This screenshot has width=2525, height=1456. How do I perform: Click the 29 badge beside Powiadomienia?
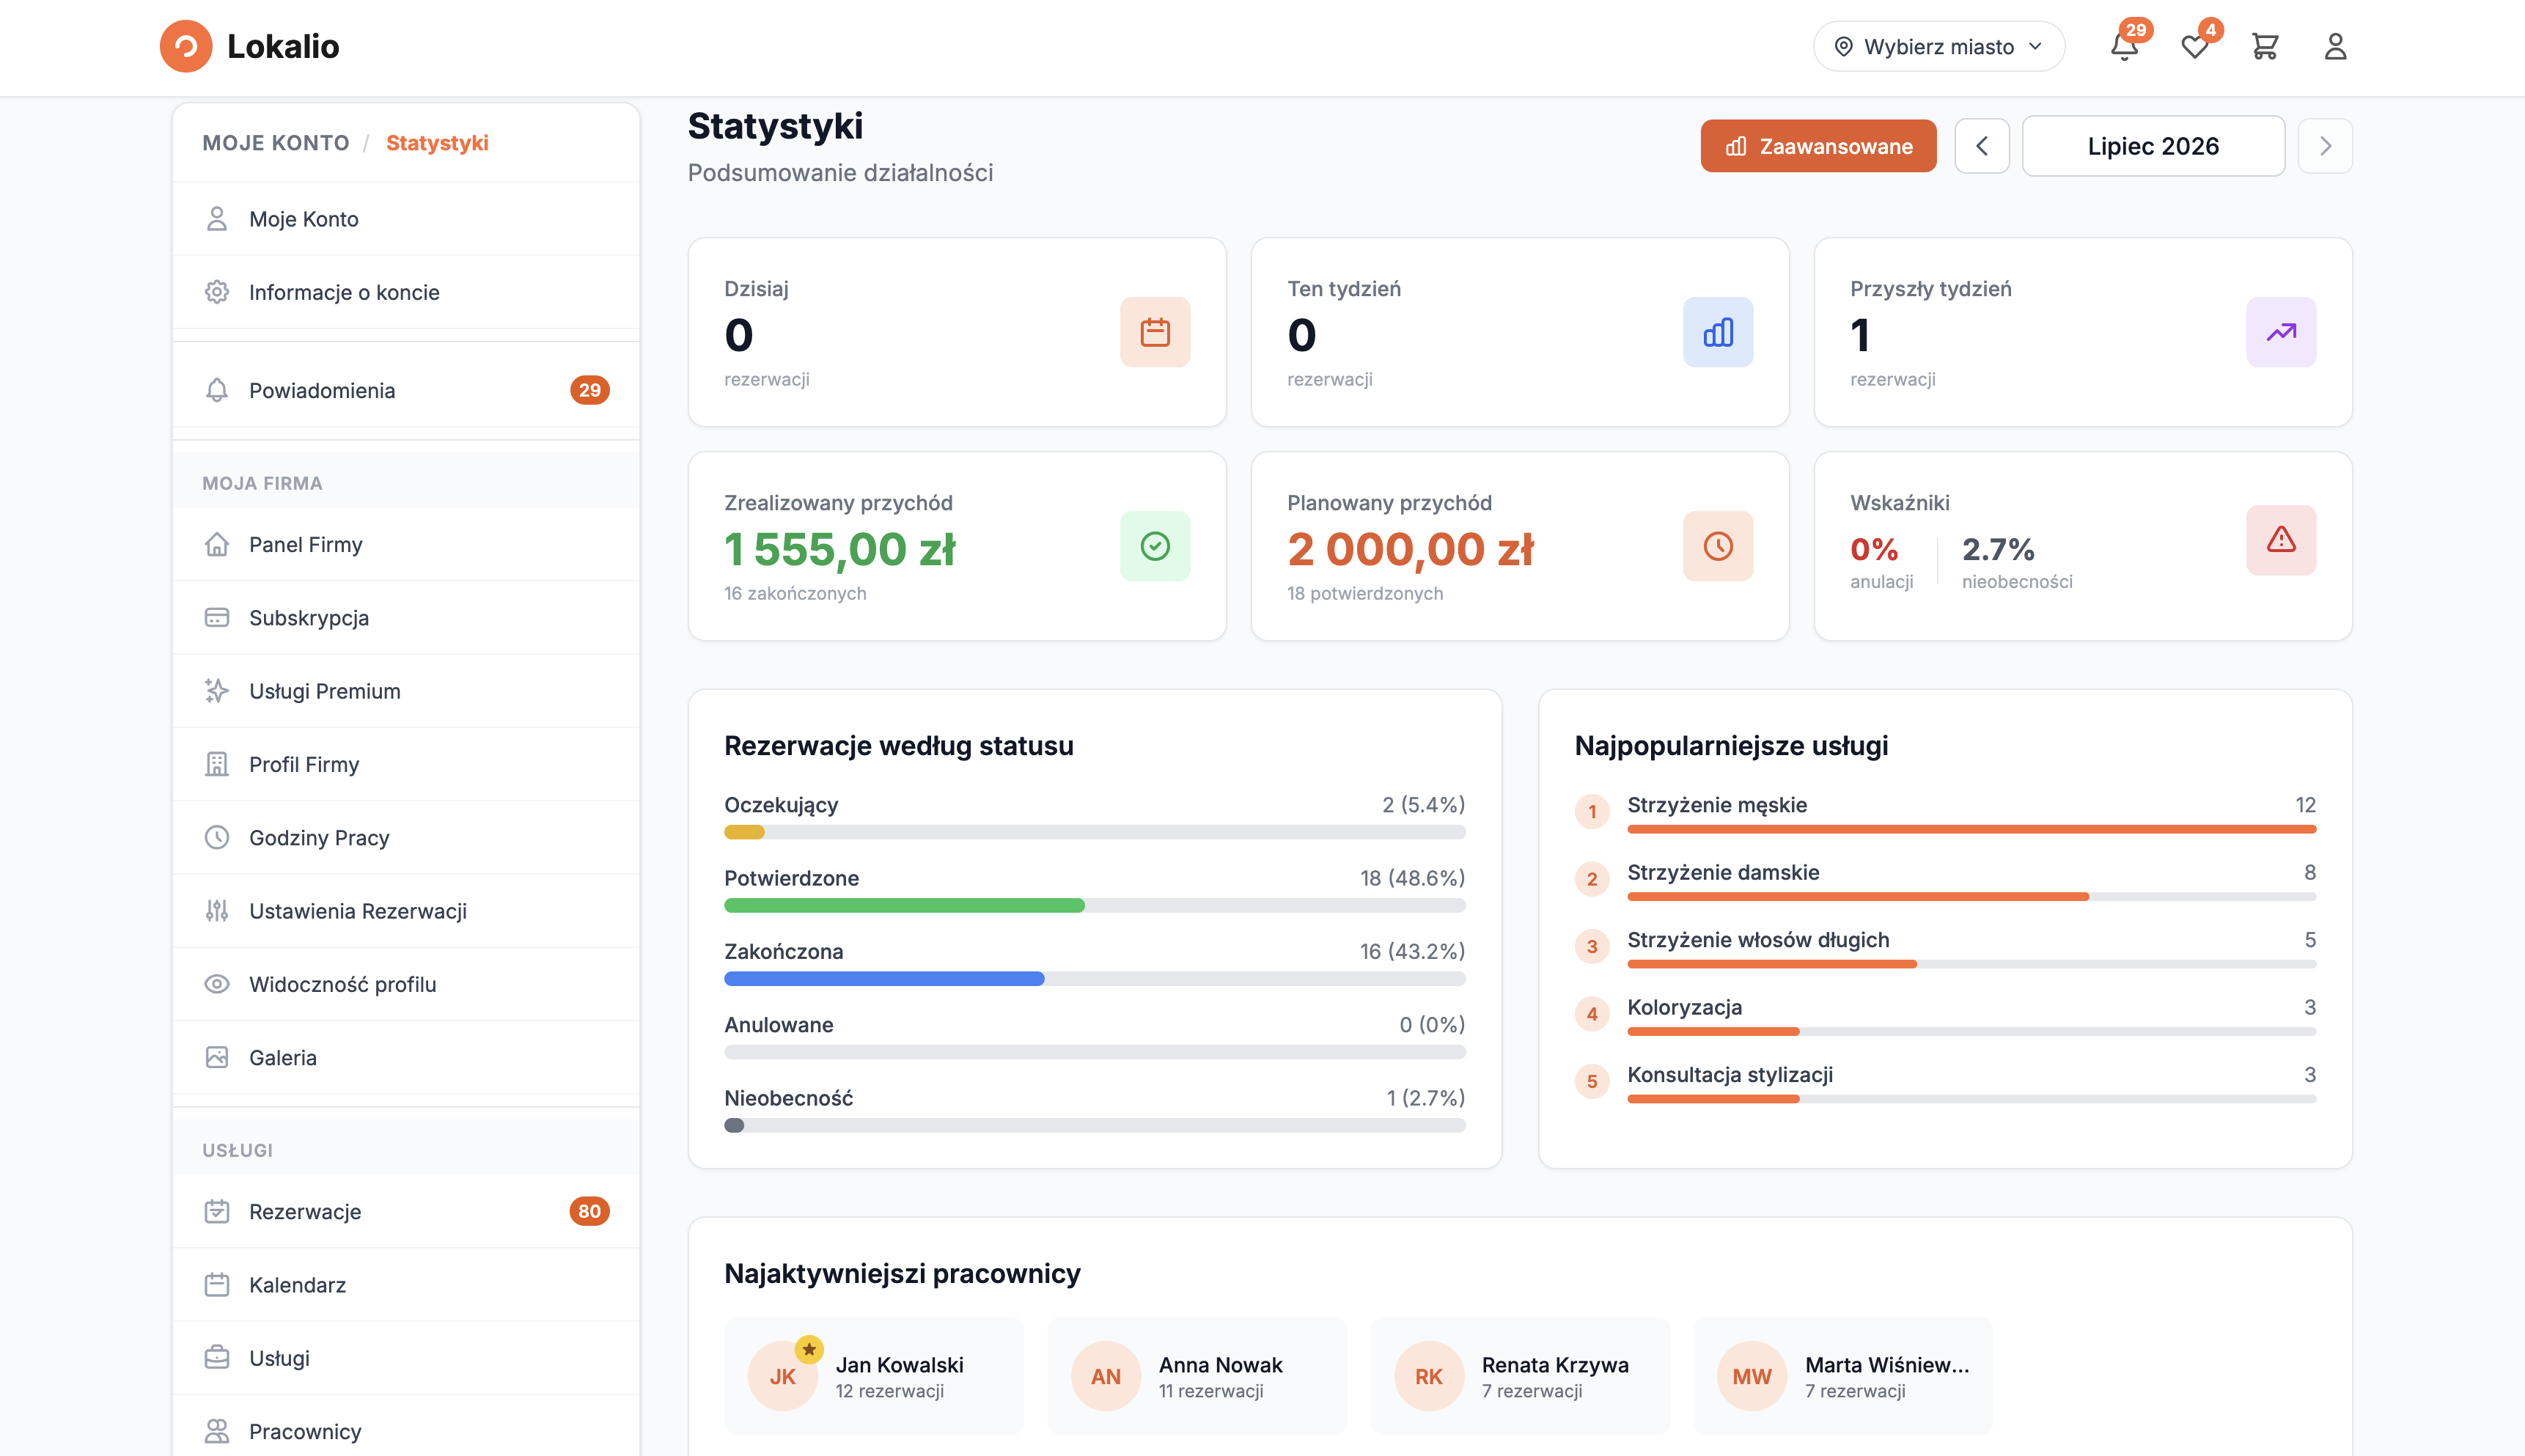(589, 390)
